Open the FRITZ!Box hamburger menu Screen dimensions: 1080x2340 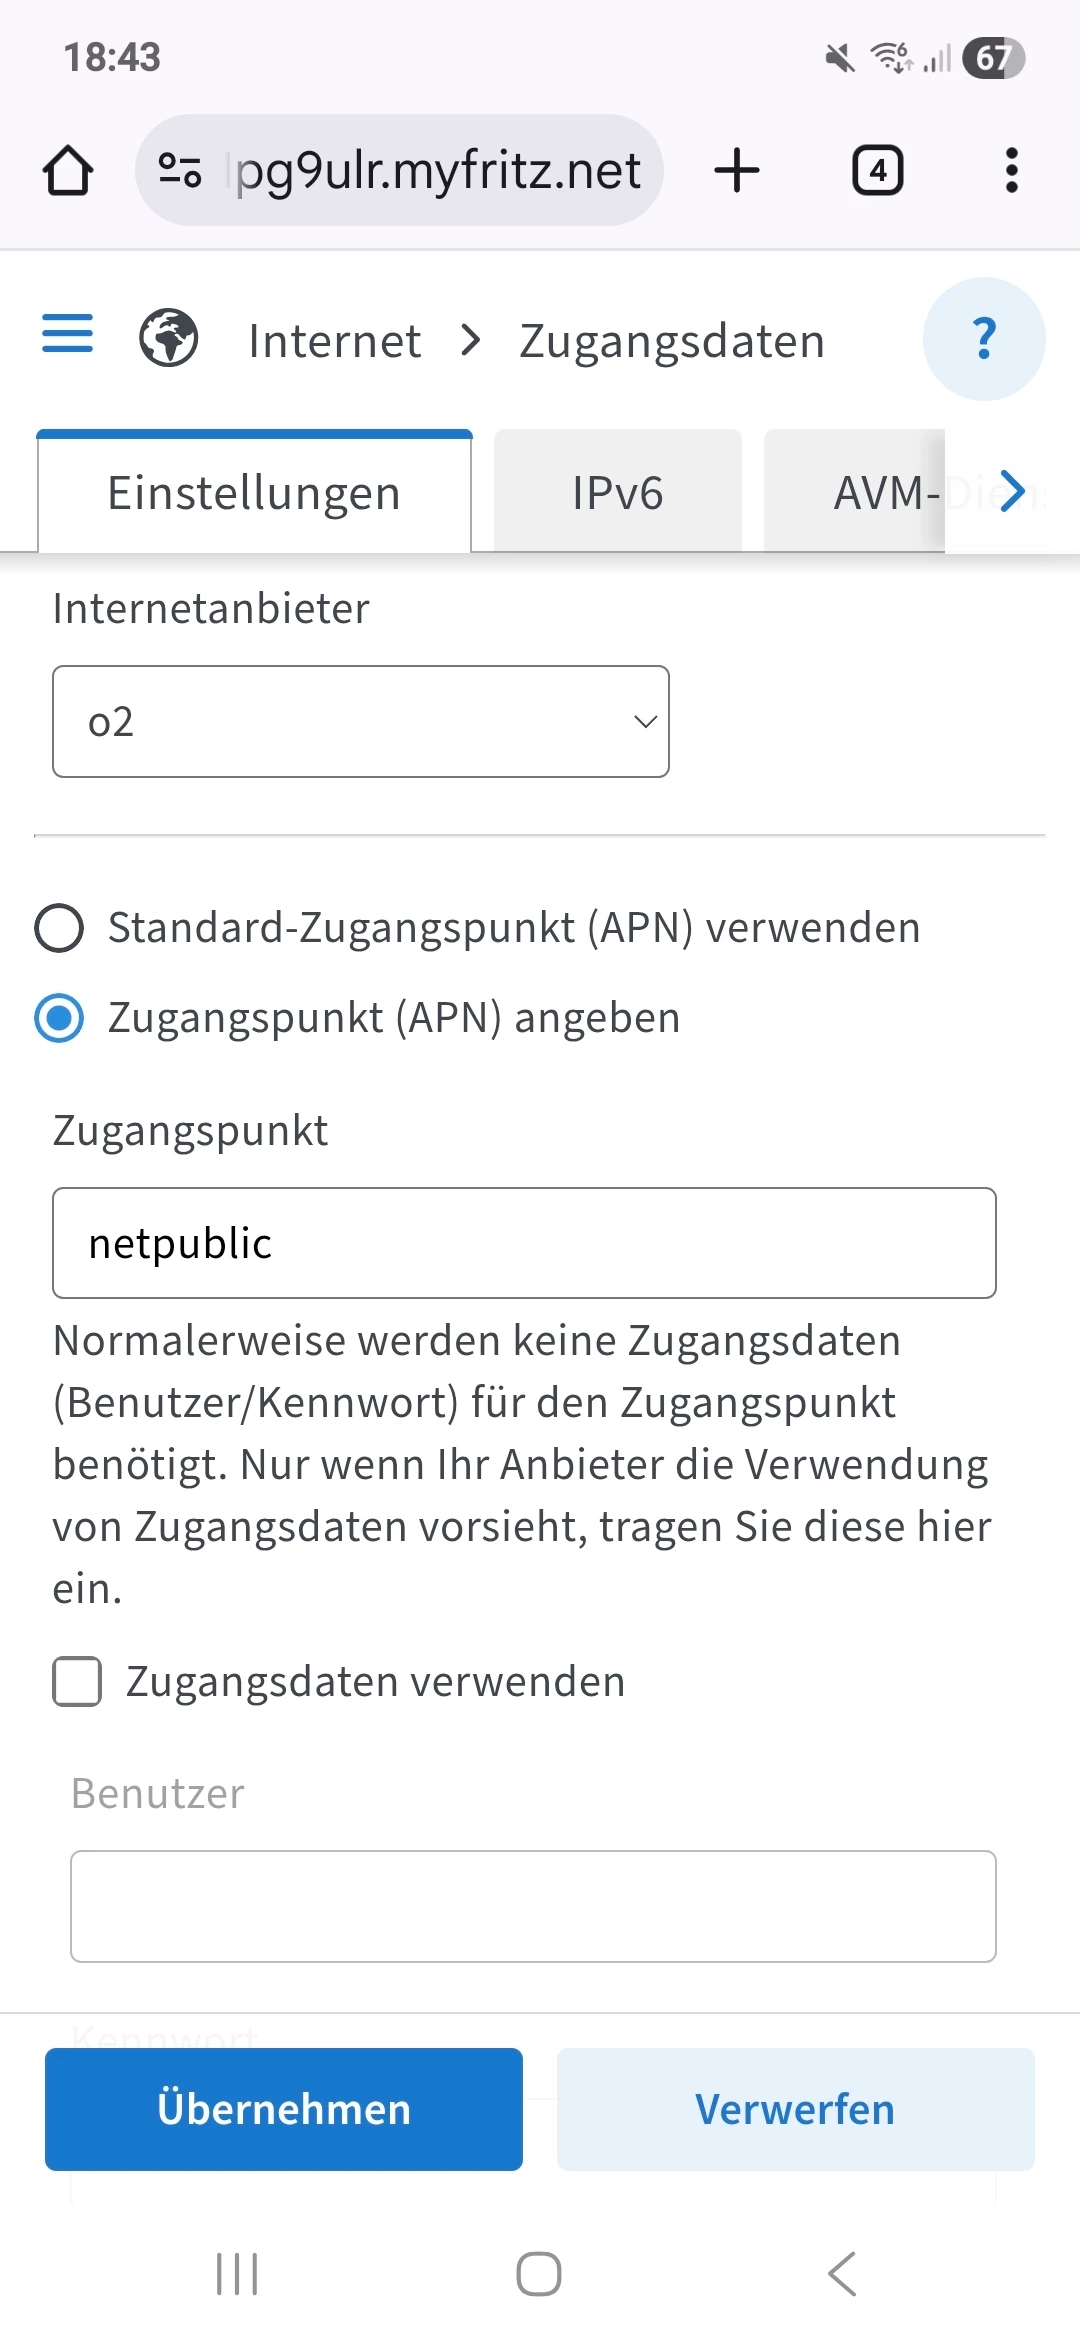click(67, 334)
